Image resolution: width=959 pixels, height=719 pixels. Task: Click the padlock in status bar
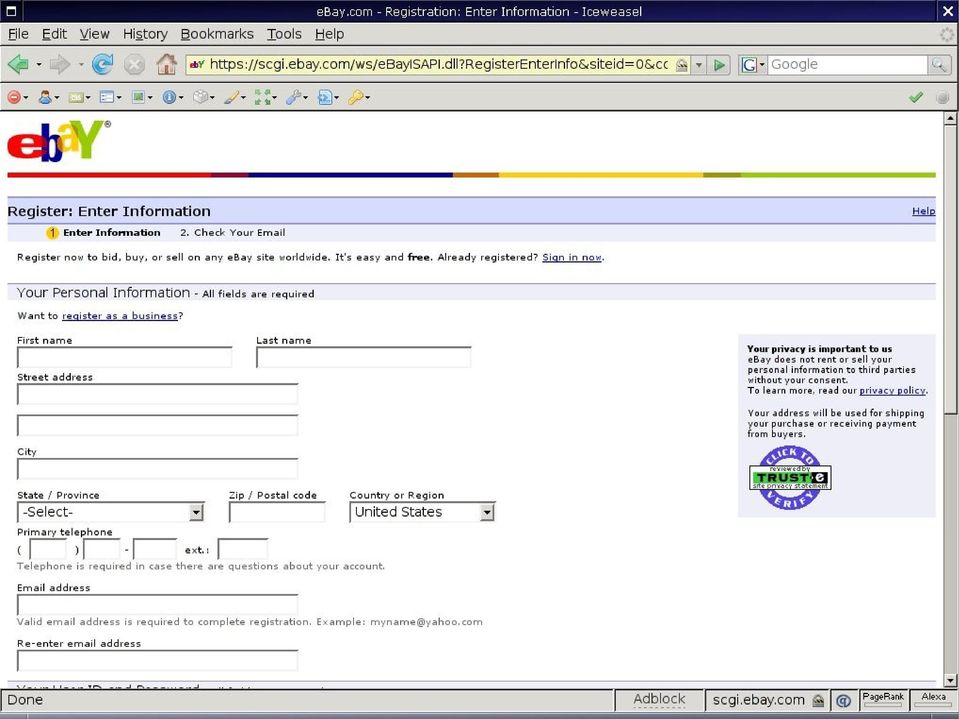818,701
